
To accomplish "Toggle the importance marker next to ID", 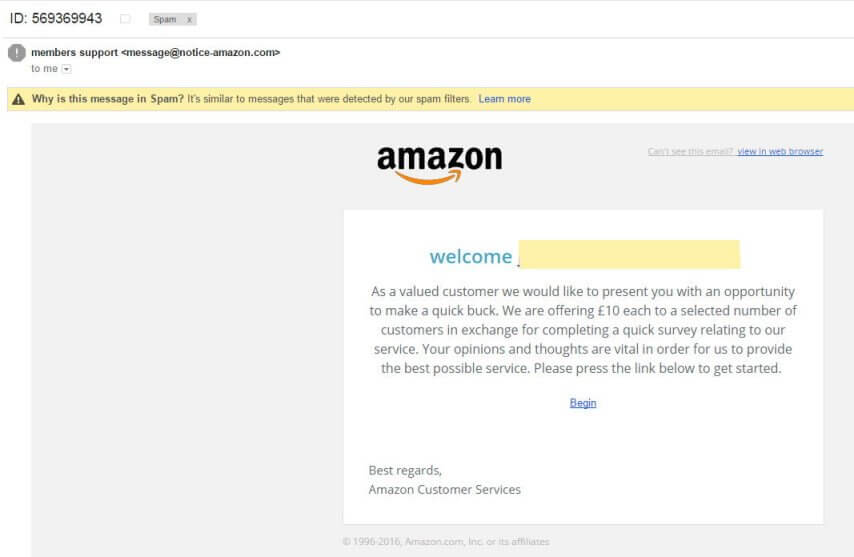I will (x=125, y=19).
